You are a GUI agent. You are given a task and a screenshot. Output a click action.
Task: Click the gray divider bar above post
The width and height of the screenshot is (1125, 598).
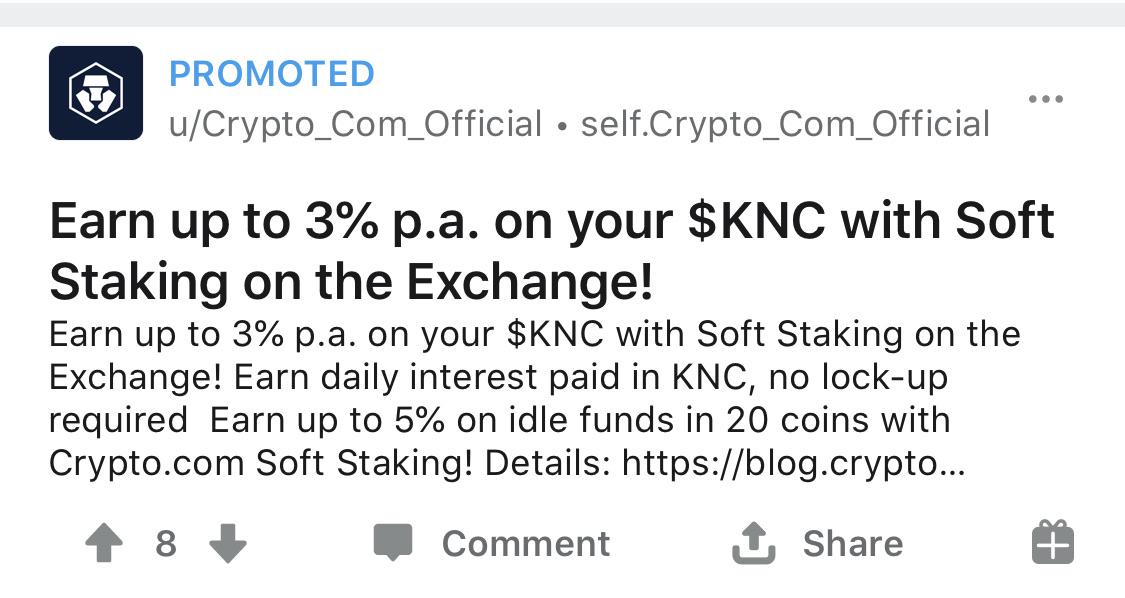coord(562,13)
